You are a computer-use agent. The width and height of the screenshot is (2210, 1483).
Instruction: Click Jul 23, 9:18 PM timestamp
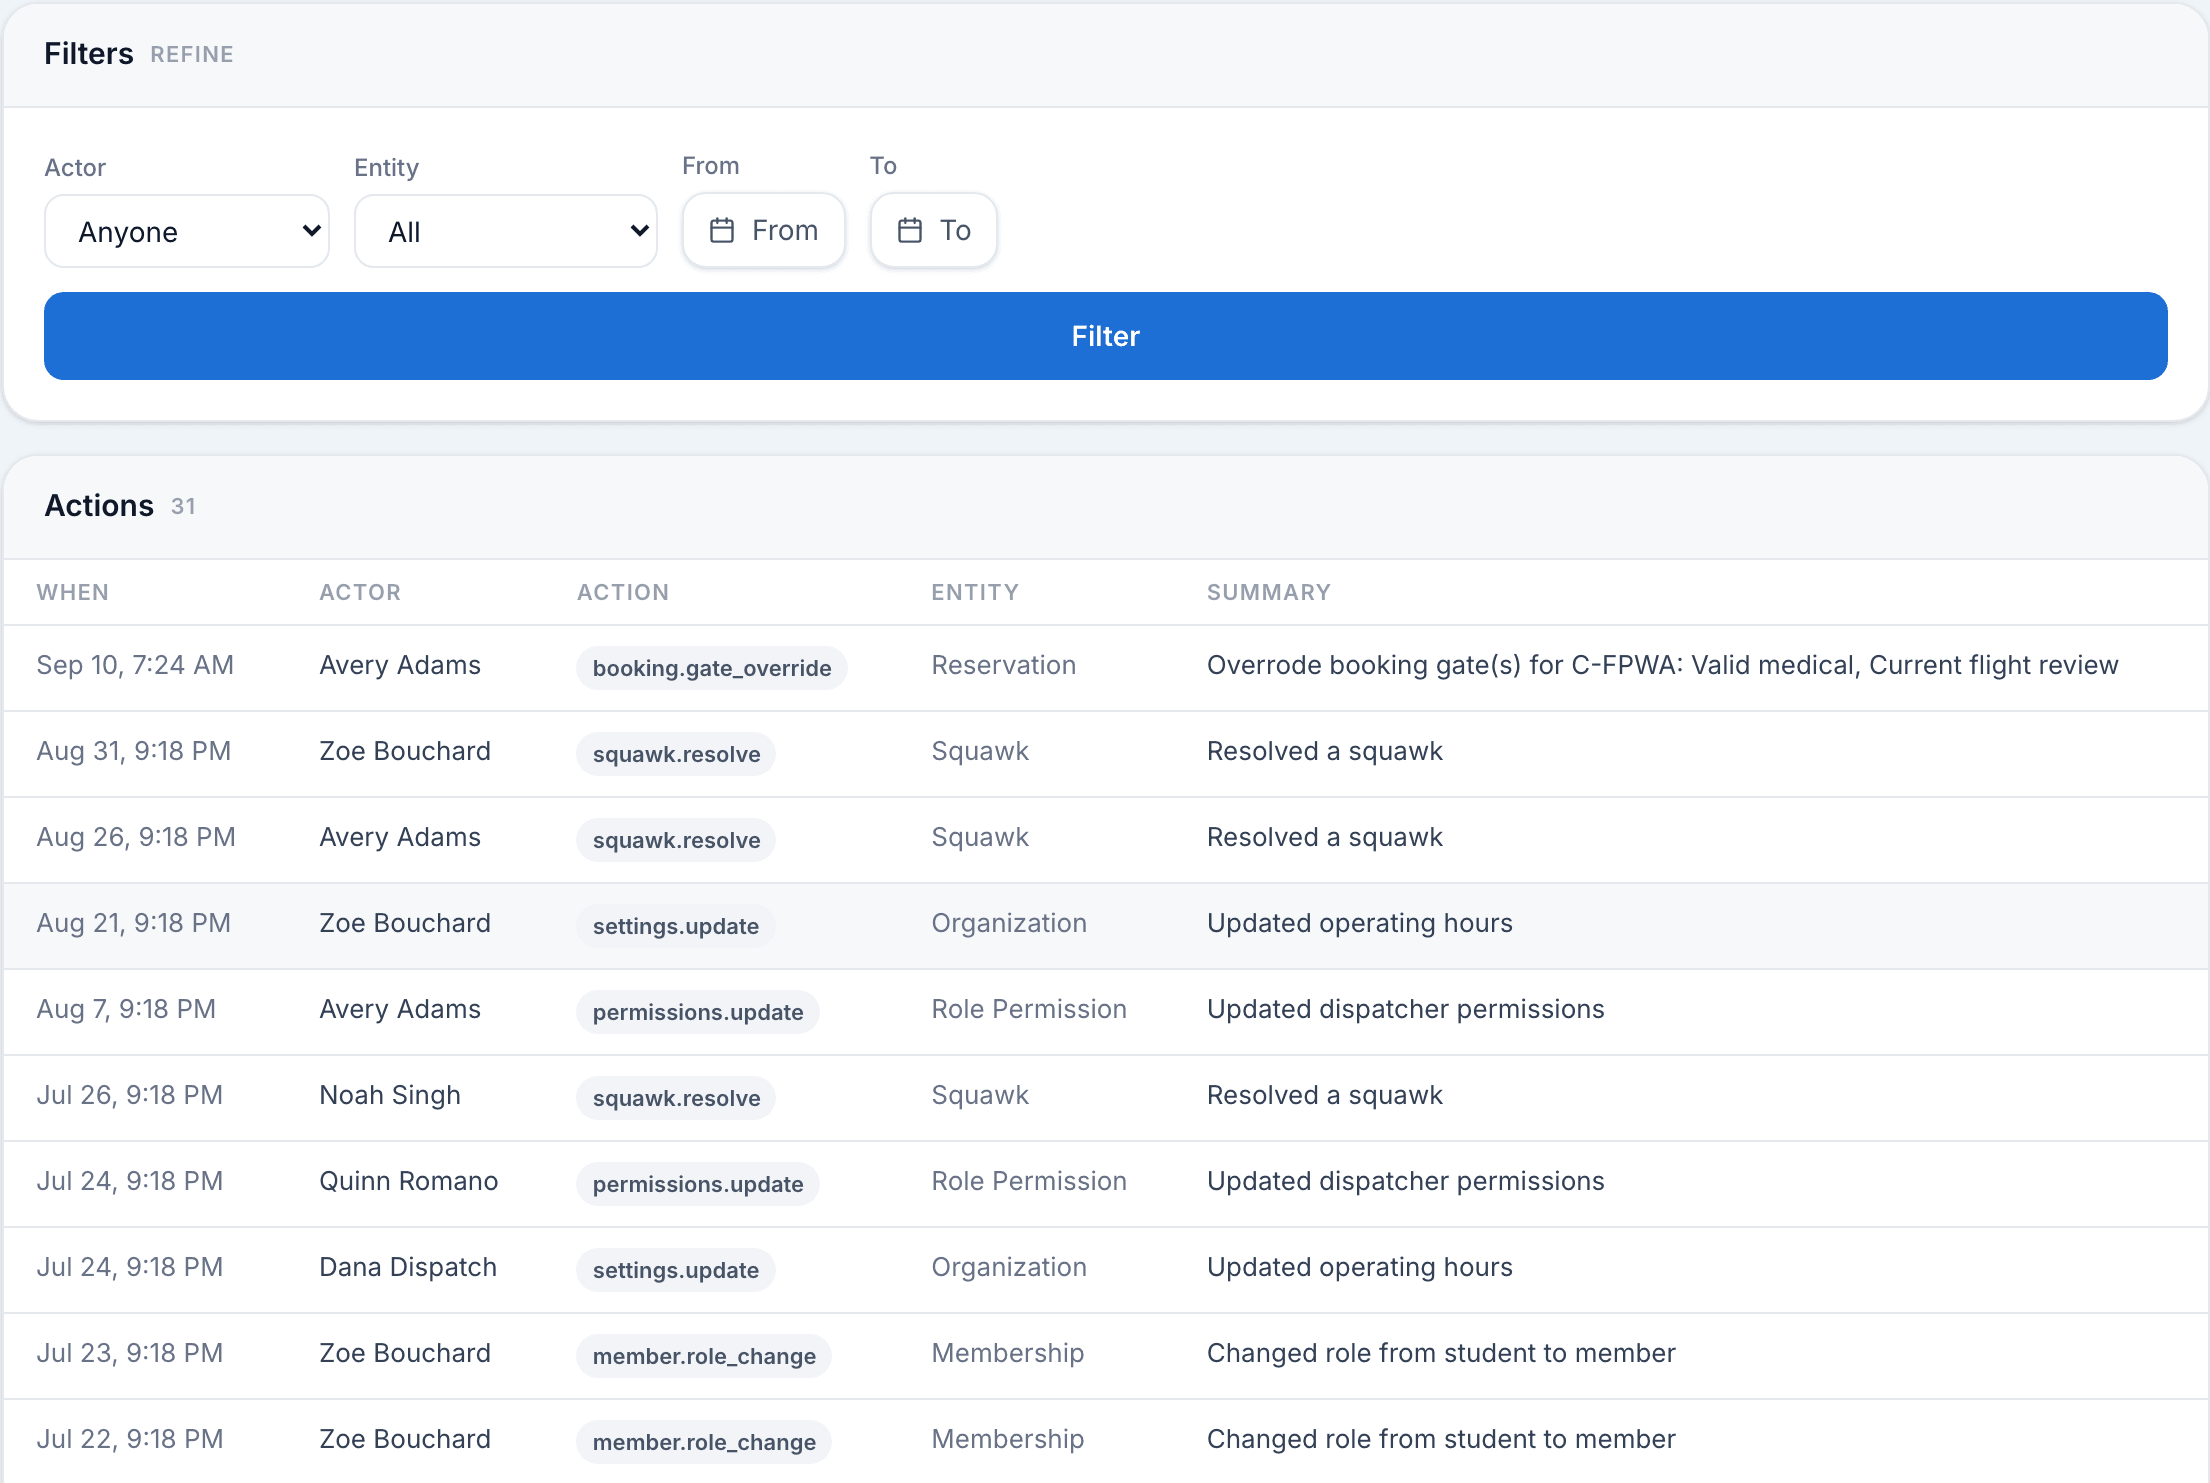(x=130, y=1353)
